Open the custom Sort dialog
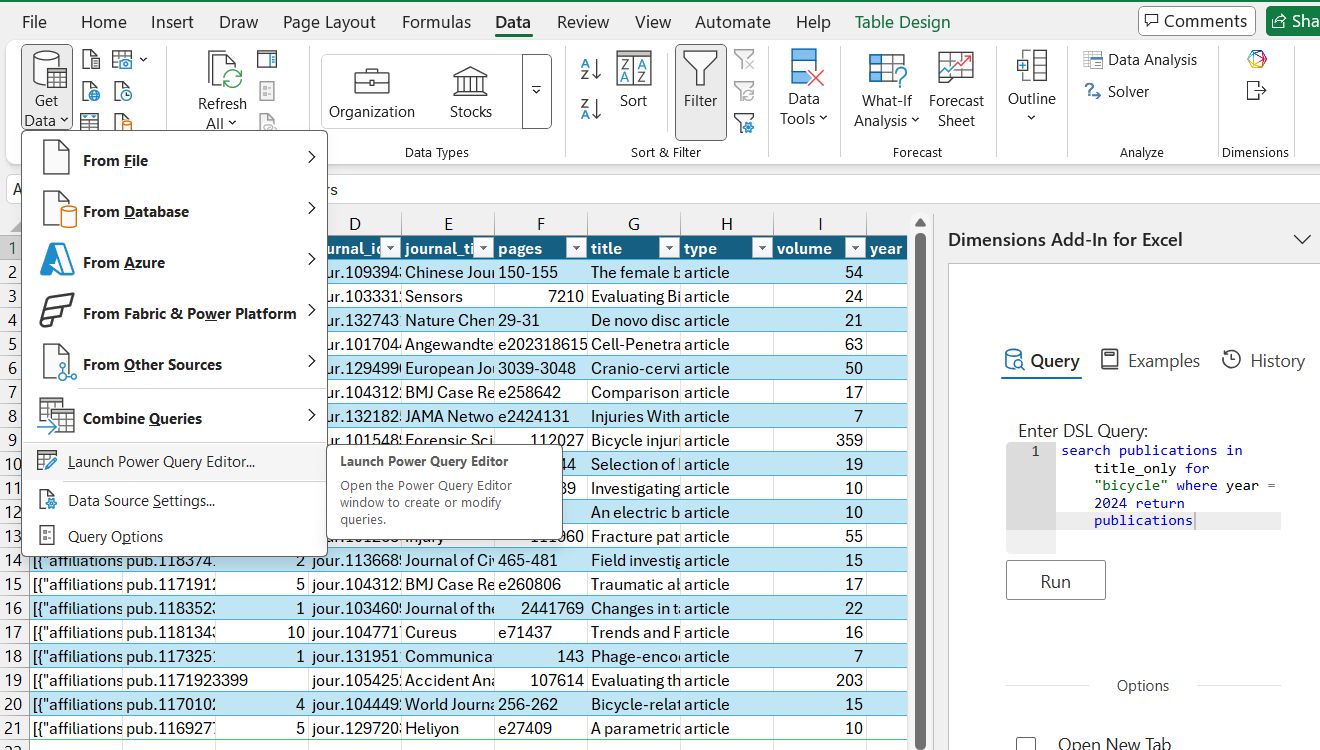This screenshot has height=750, width=1320. (x=633, y=80)
